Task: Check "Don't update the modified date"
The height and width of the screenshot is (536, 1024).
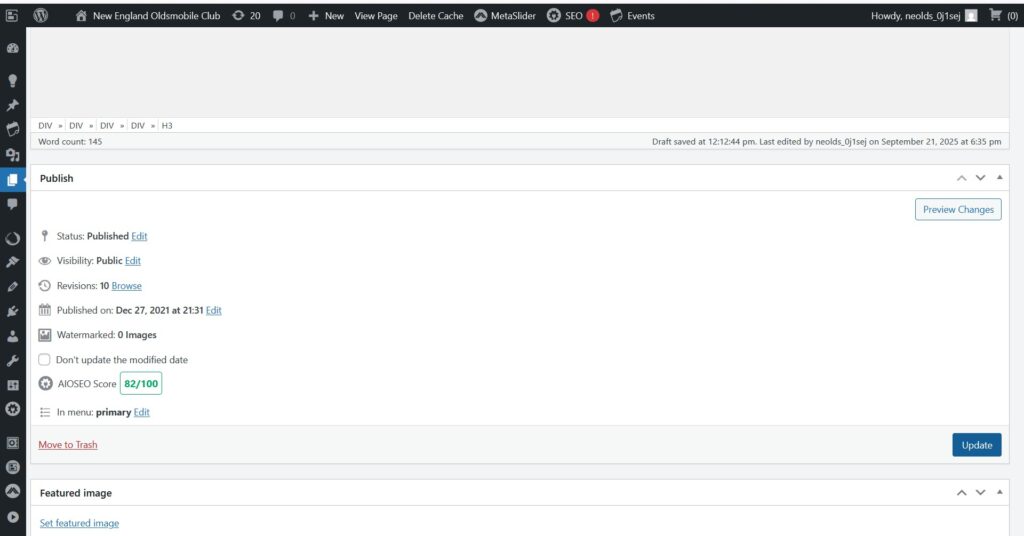Action: tap(44, 360)
